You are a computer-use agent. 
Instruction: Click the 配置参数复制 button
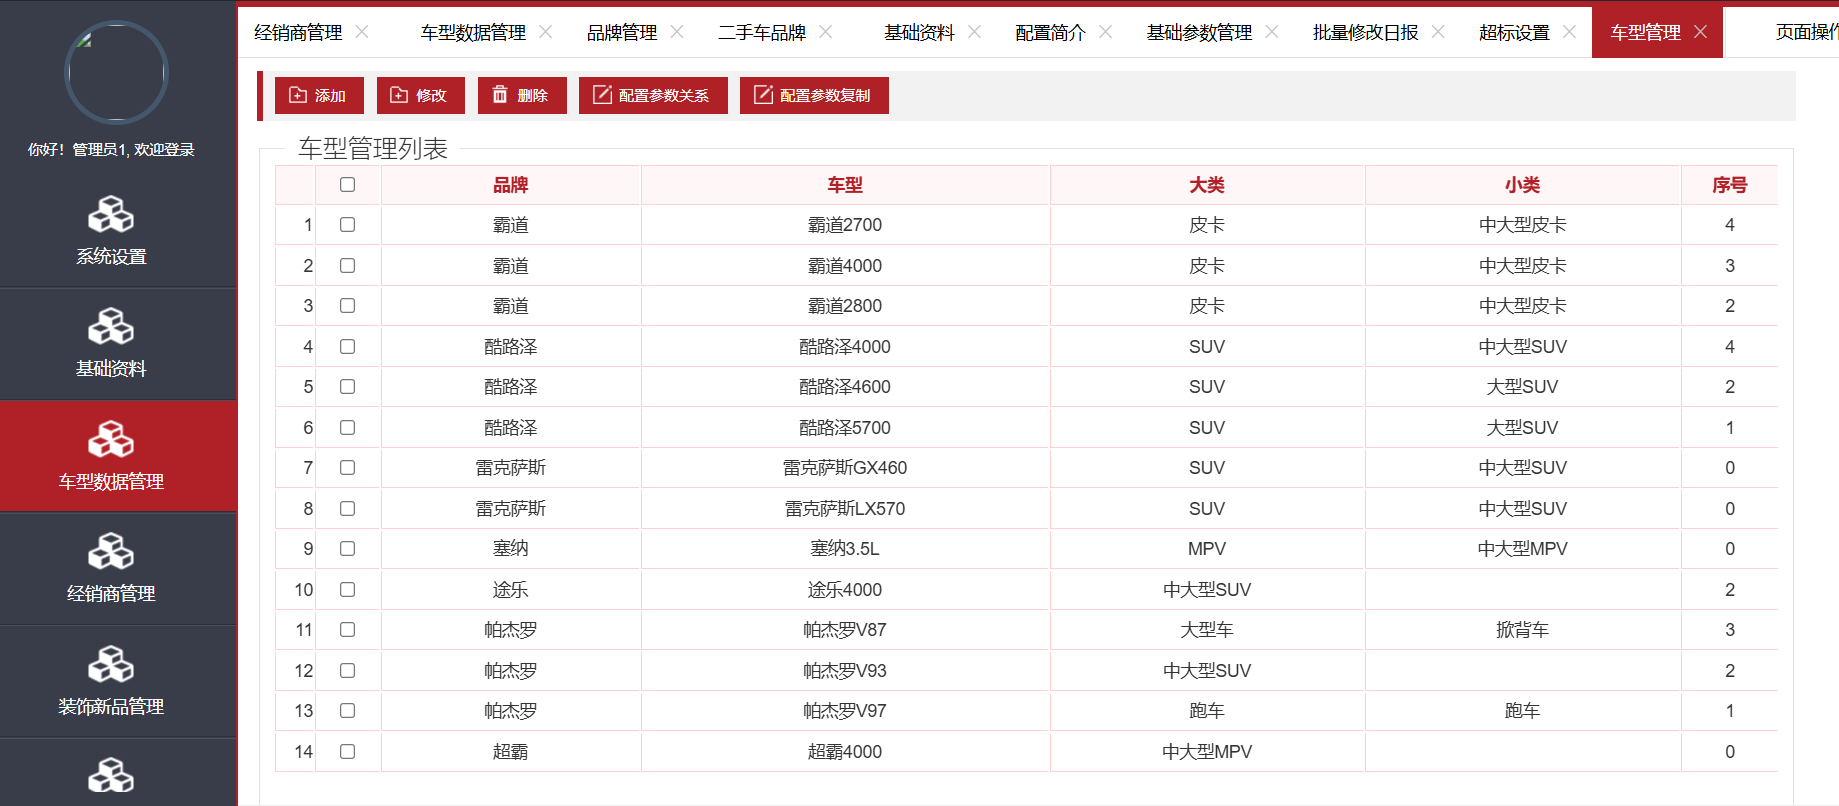813,95
